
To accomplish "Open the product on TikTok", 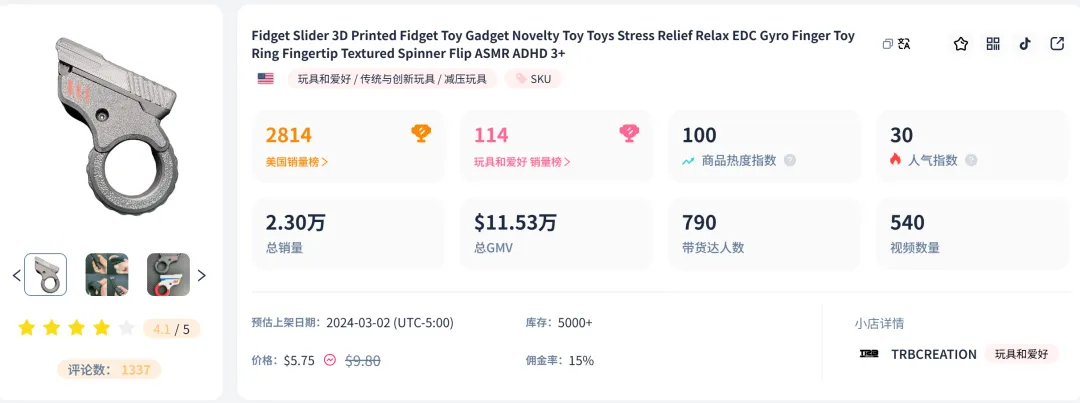I will coord(1025,44).
